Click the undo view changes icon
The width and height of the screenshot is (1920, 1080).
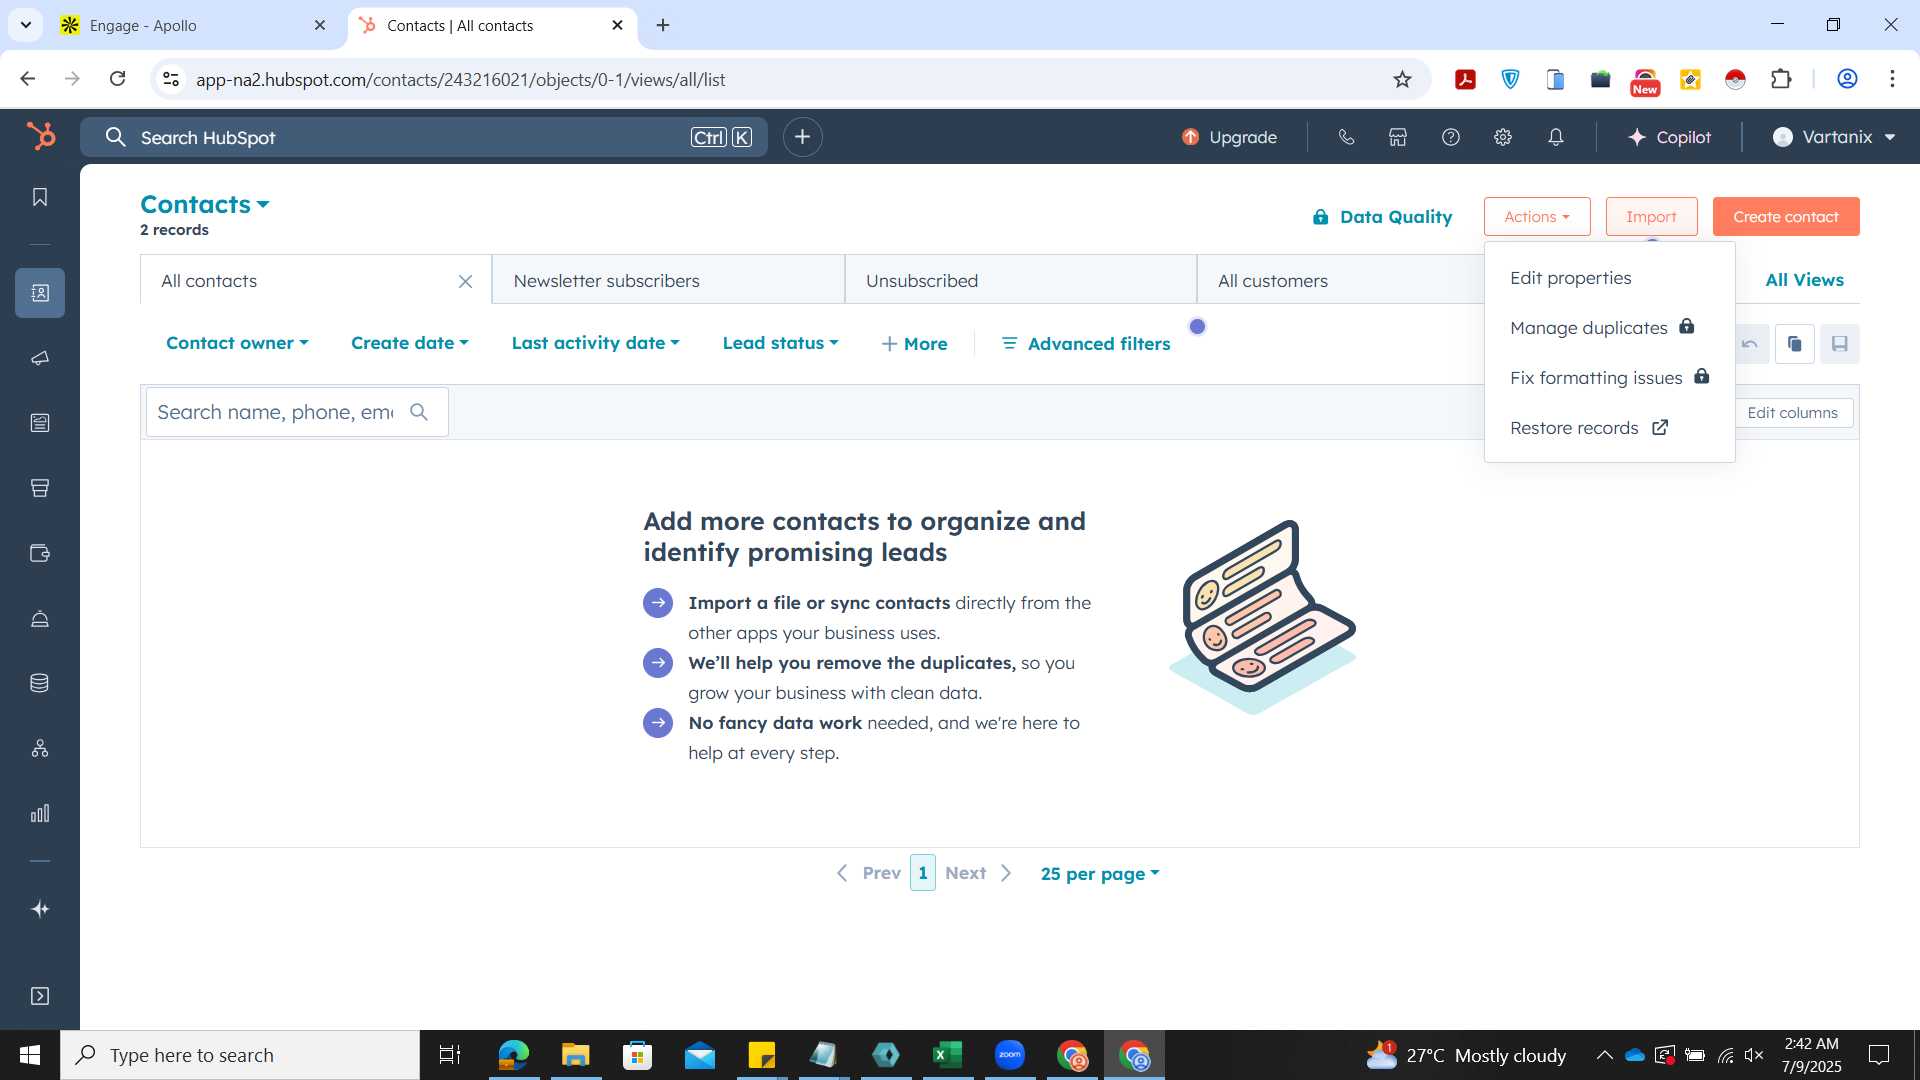tap(1750, 344)
